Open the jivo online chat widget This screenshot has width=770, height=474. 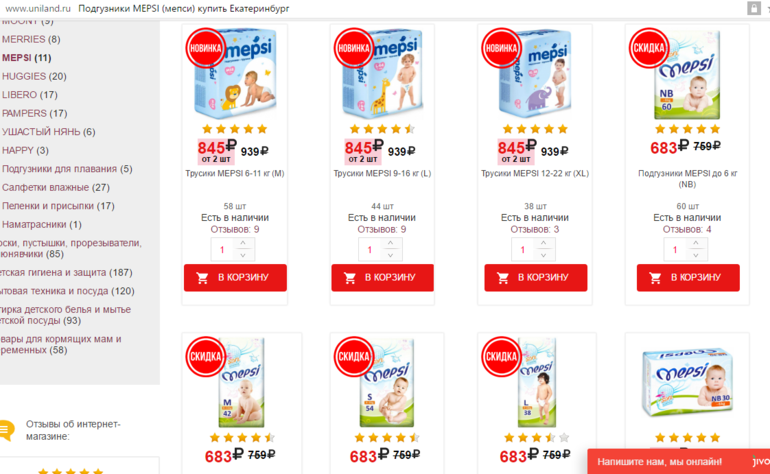[x=679, y=462]
